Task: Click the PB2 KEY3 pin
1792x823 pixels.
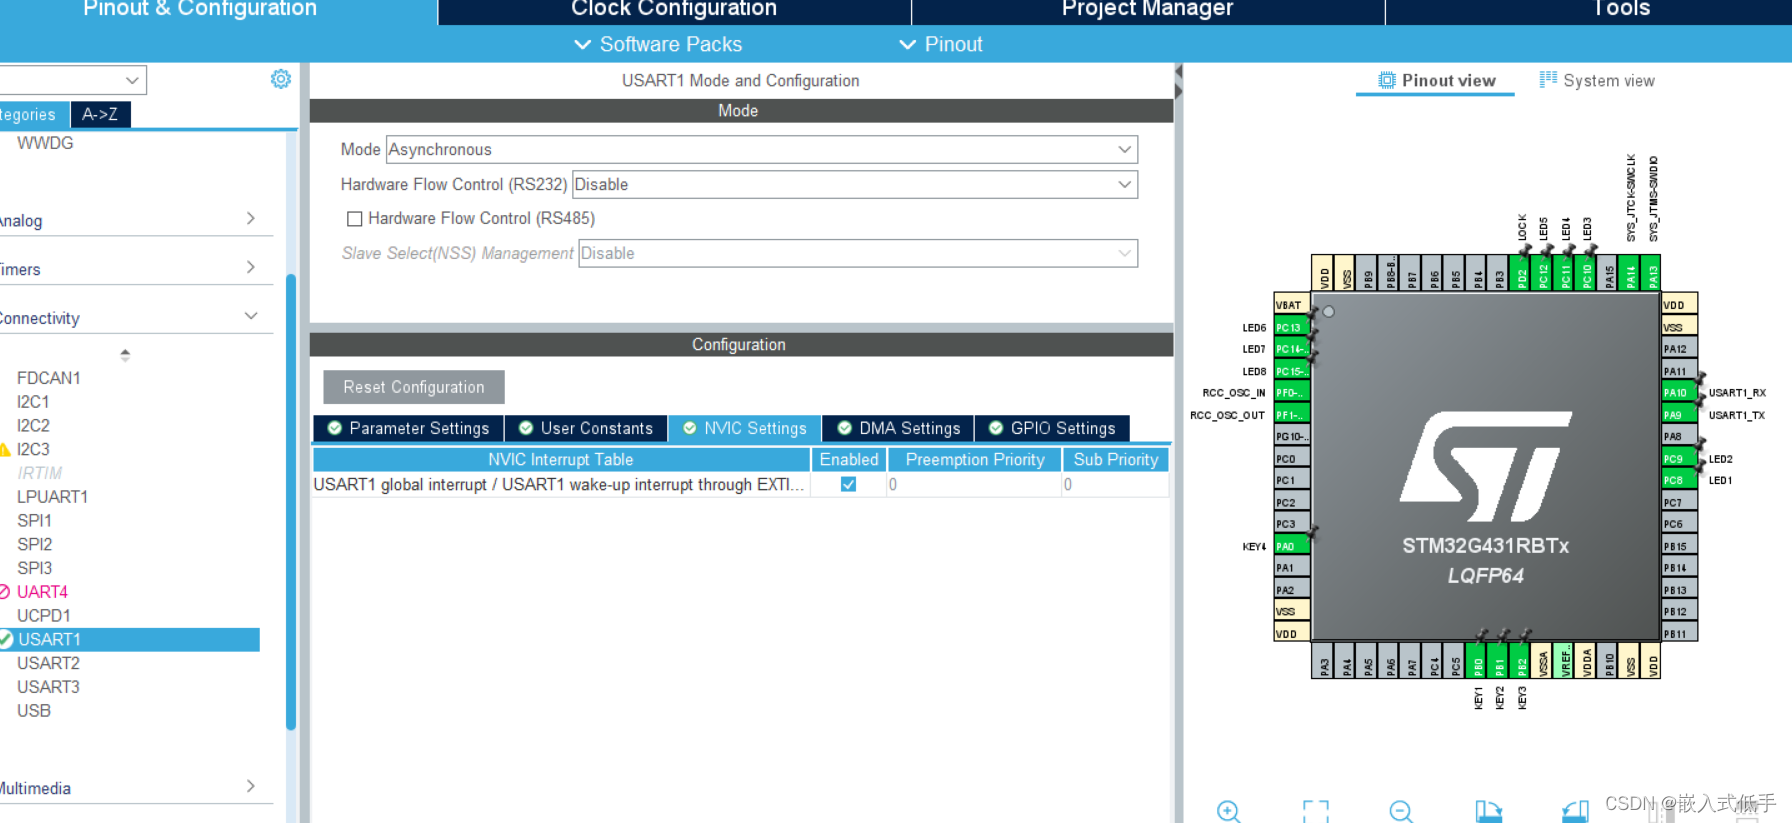Action: (x=1522, y=661)
